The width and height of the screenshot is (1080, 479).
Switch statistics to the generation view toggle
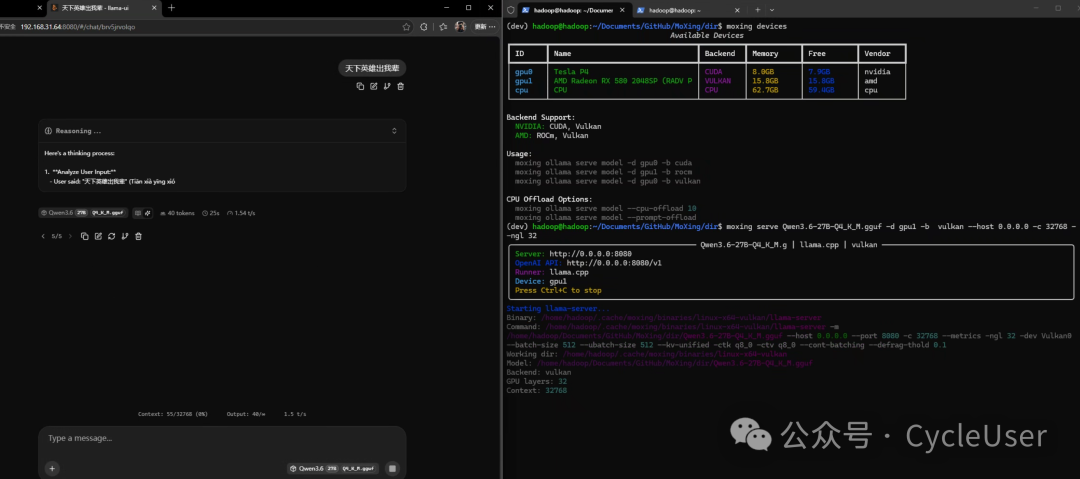tap(147, 213)
